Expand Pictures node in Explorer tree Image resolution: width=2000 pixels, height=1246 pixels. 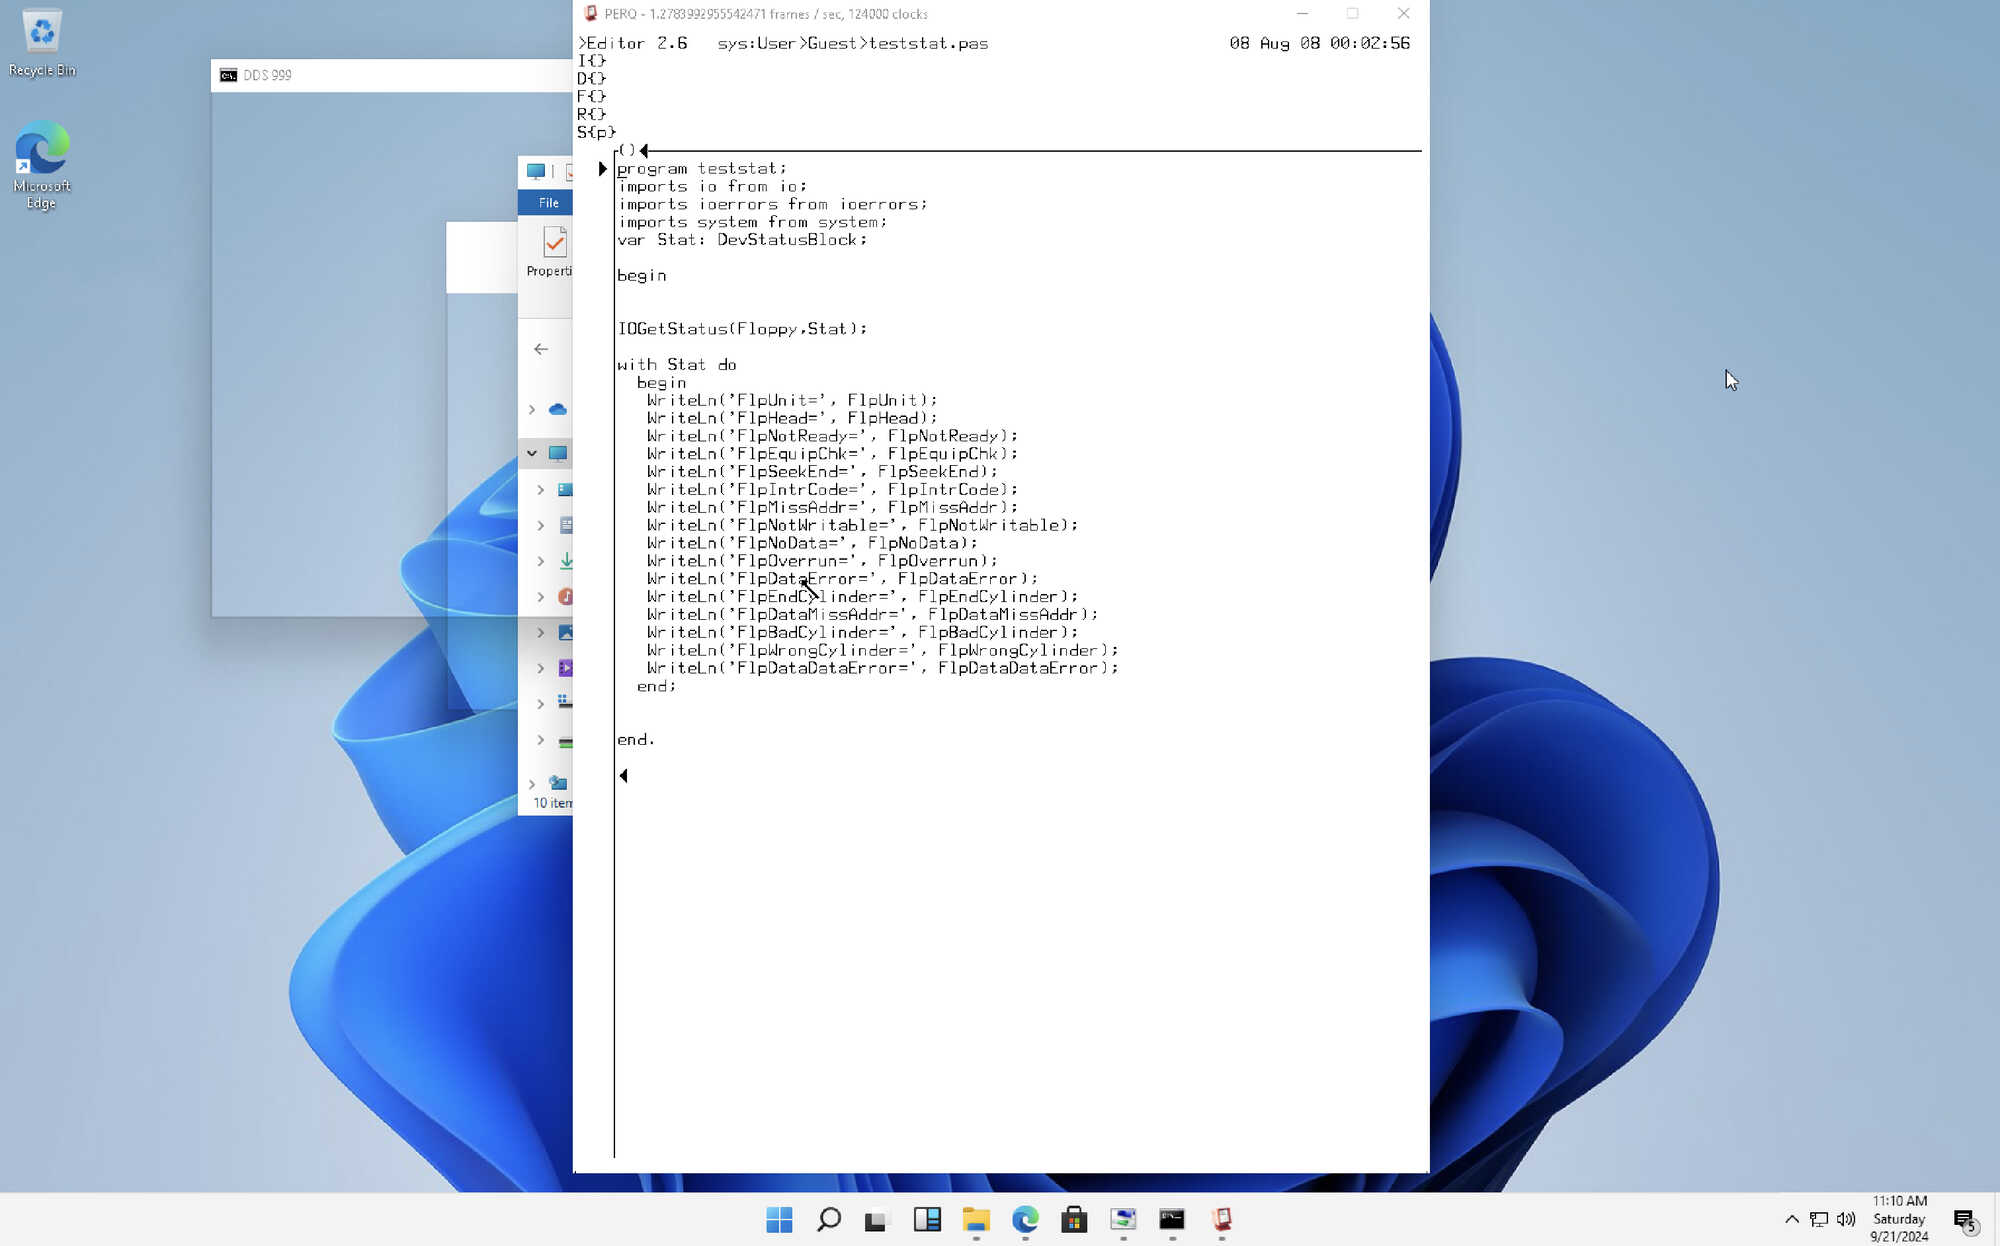(540, 633)
